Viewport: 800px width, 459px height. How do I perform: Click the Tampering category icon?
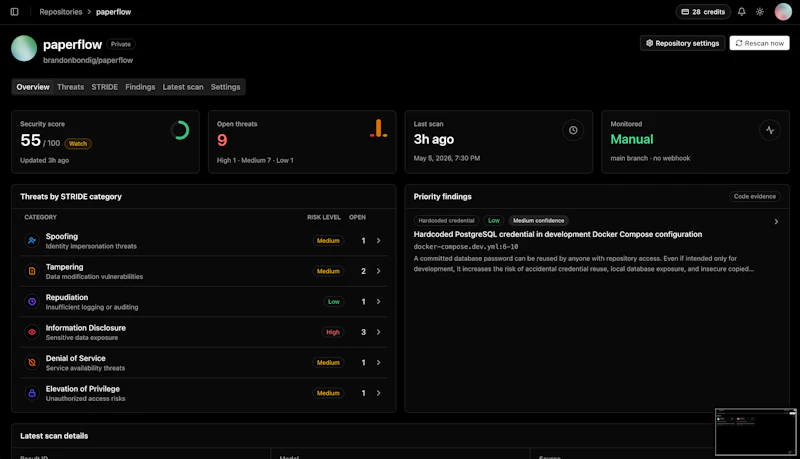tap(32, 271)
